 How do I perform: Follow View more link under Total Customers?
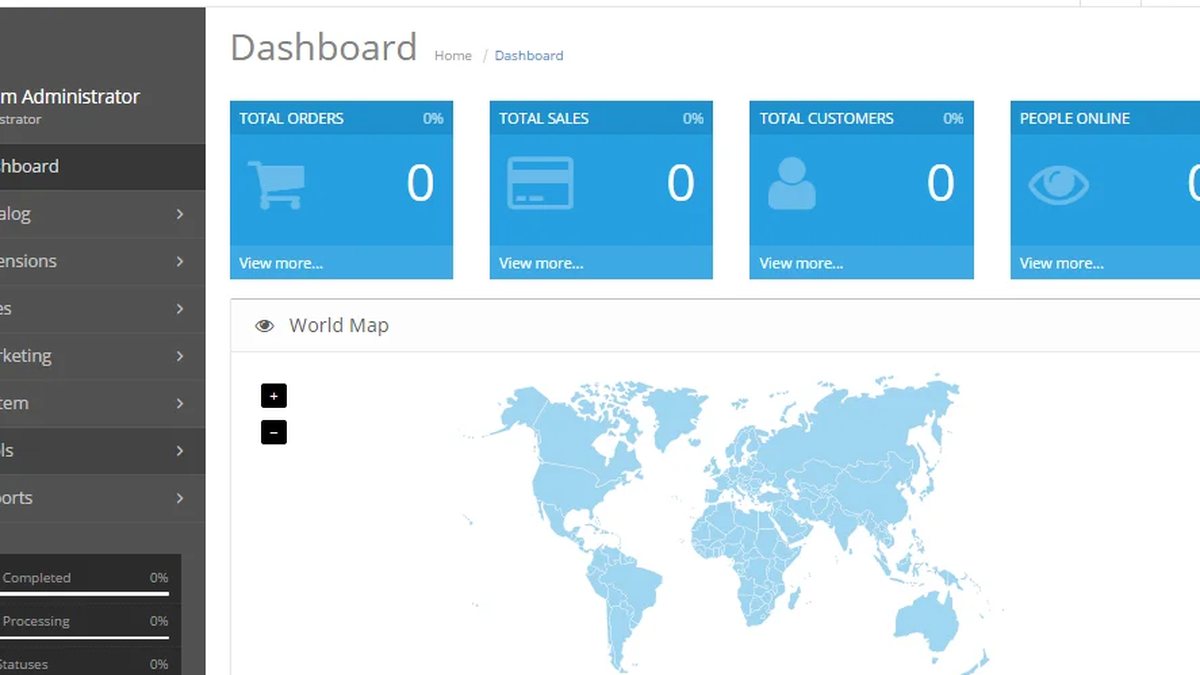(x=801, y=263)
